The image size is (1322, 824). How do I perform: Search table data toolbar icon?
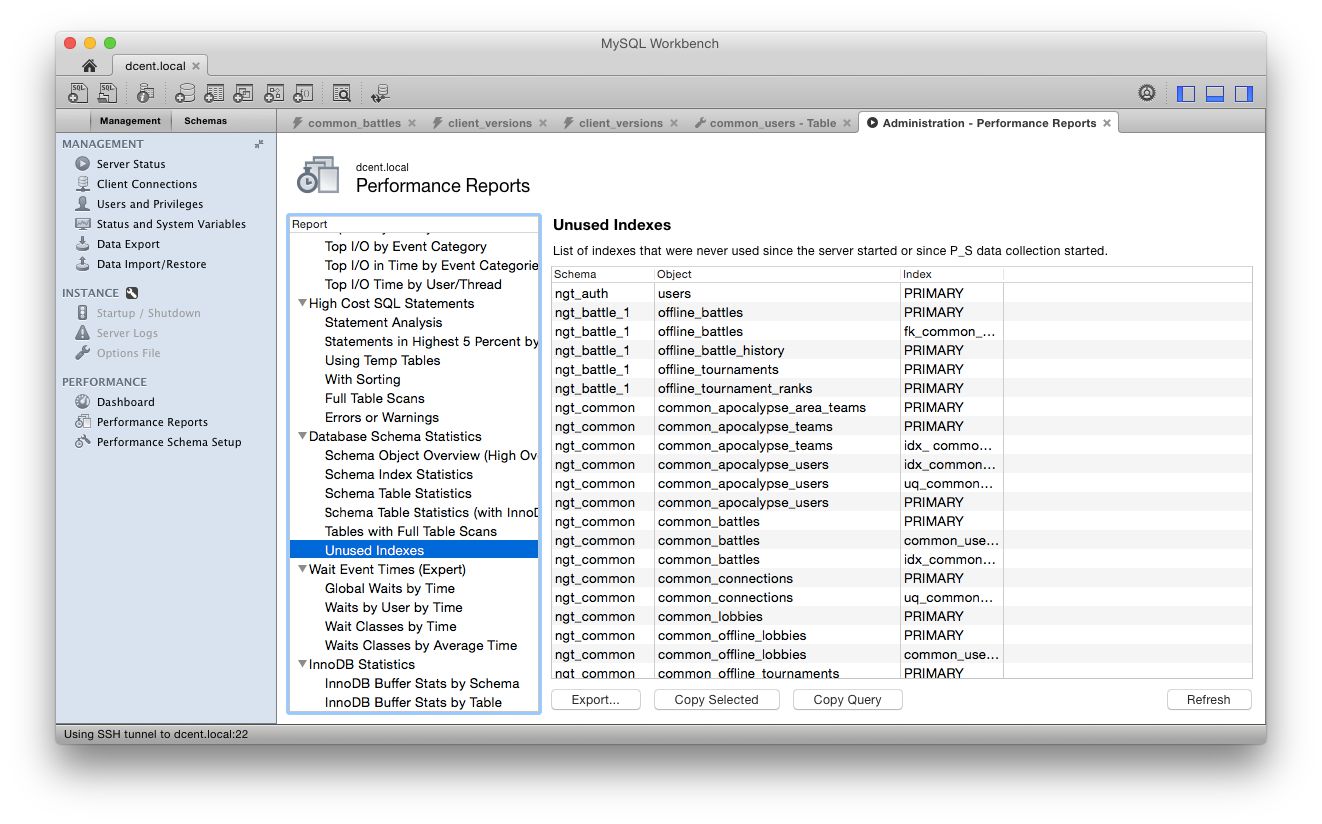pyautogui.click(x=341, y=93)
